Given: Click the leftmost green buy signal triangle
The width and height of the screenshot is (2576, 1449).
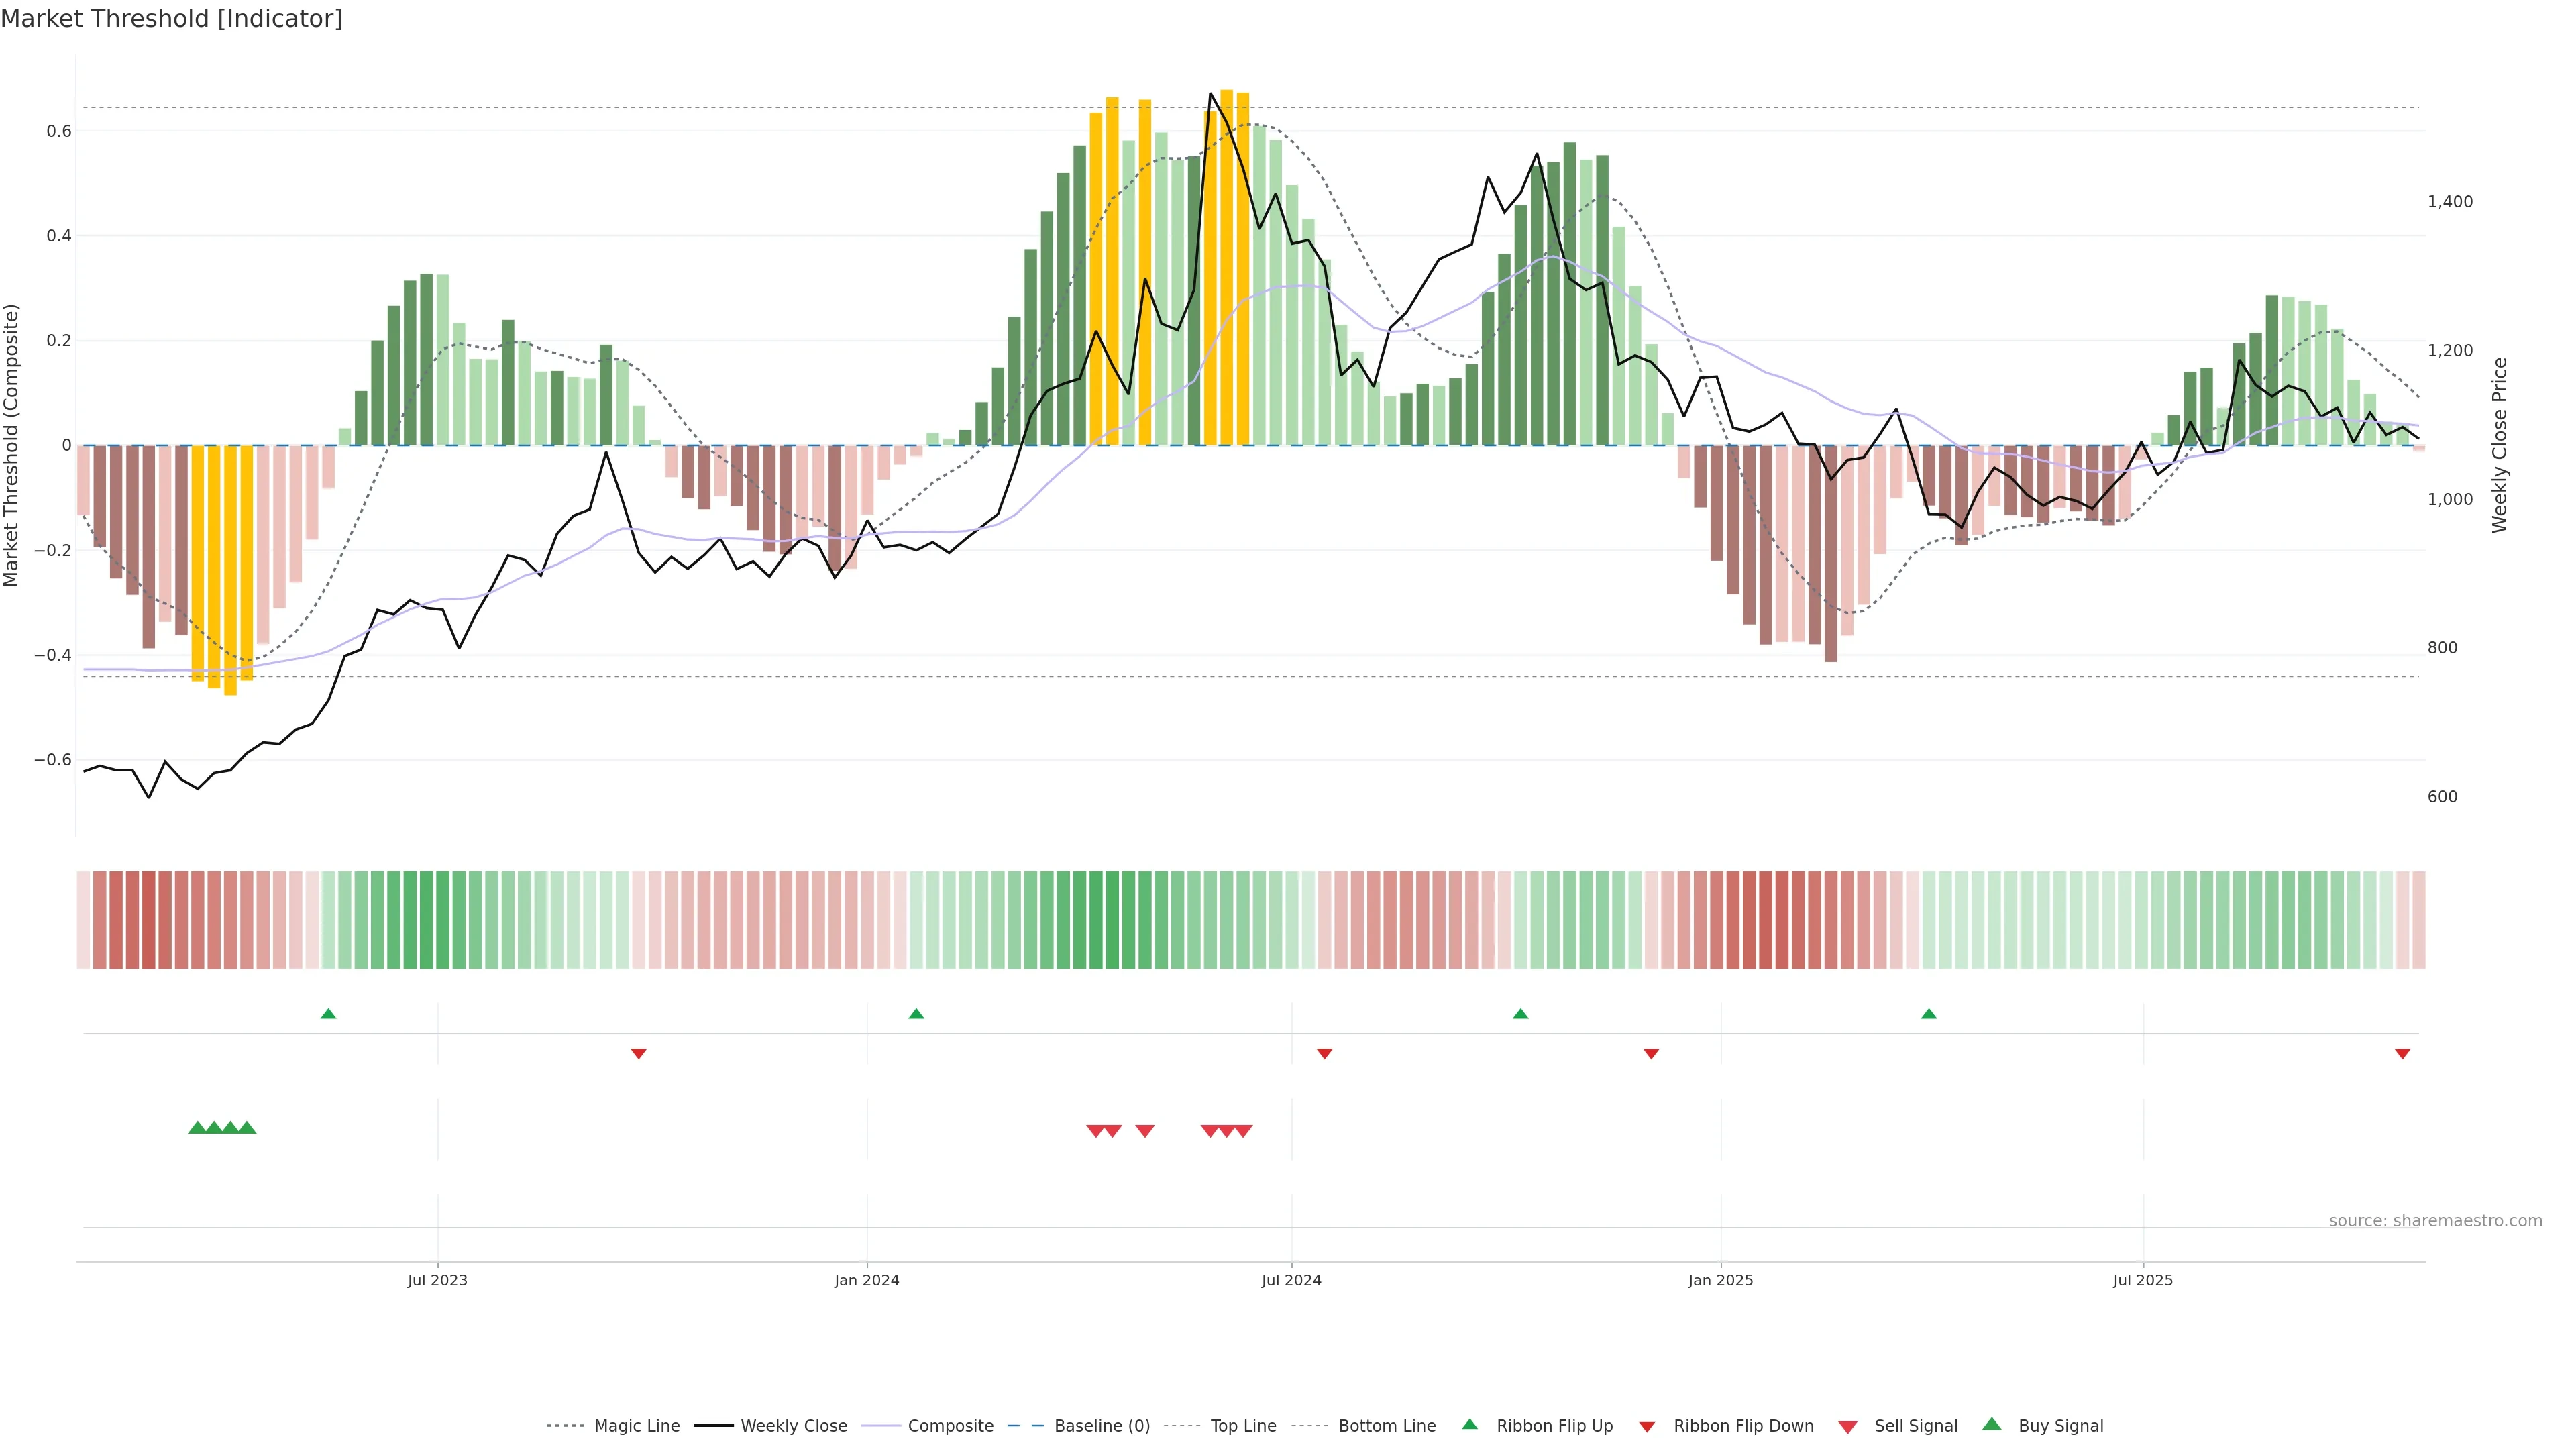Looking at the screenshot, I should coord(197,1128).
